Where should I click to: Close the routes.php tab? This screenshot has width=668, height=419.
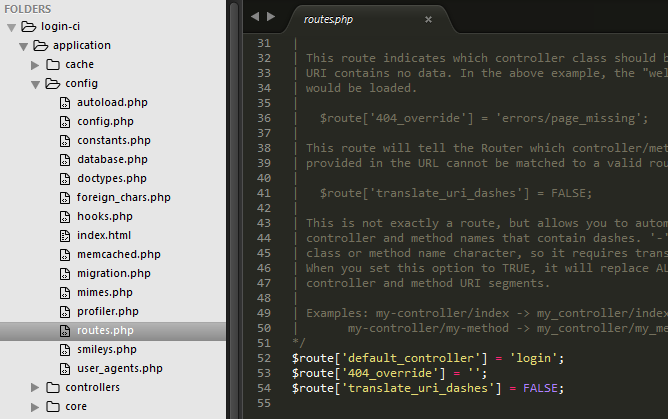428,20
